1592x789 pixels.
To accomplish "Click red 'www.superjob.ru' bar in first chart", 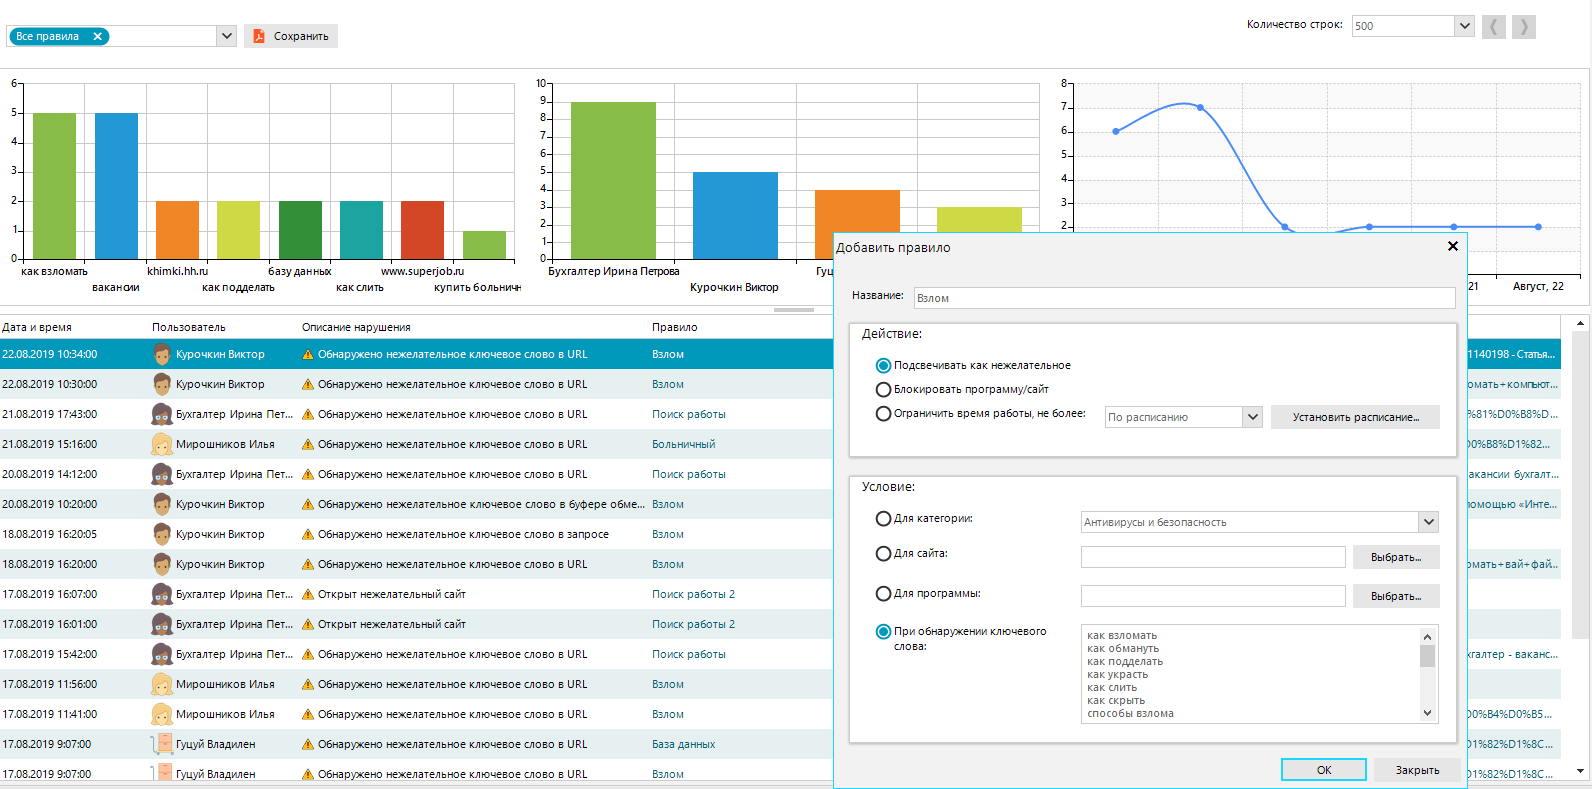I will click(422, 230).
